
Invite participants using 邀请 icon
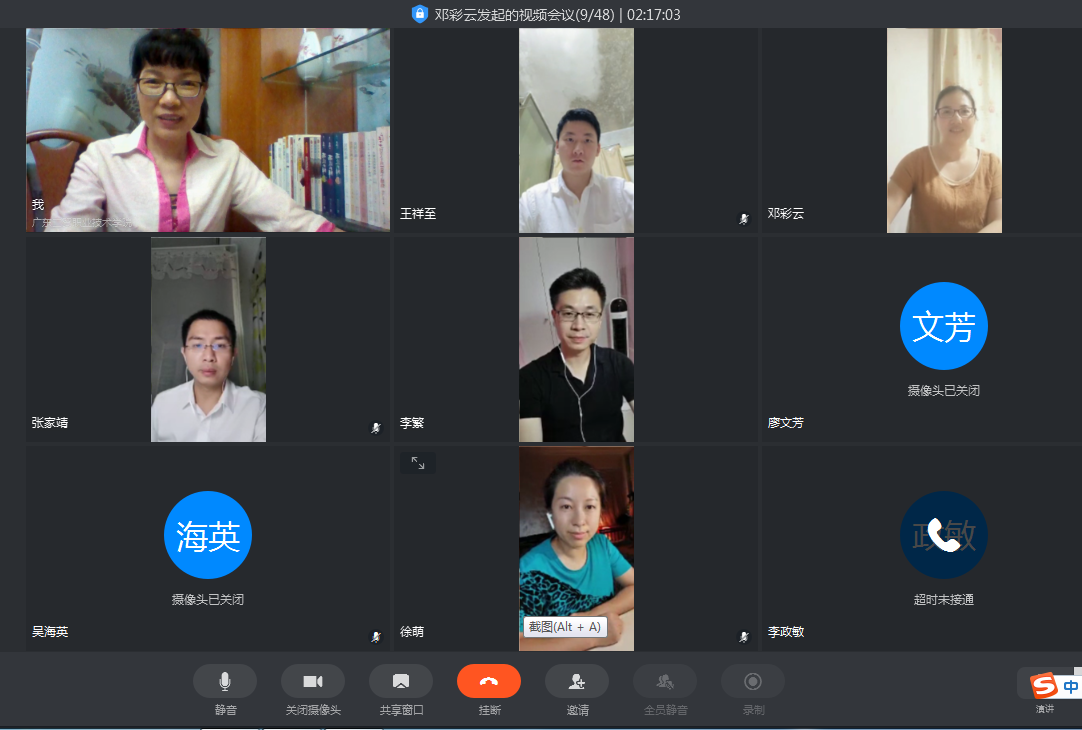point(577,681)
